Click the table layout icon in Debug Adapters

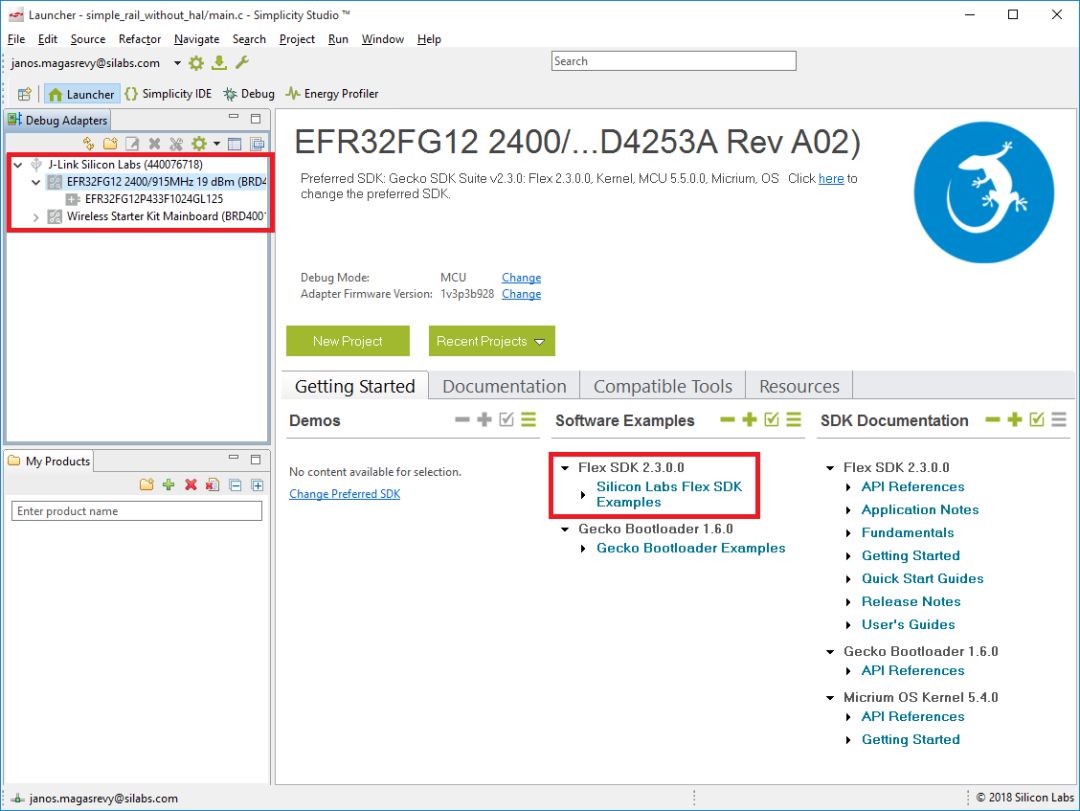[235, 143]
